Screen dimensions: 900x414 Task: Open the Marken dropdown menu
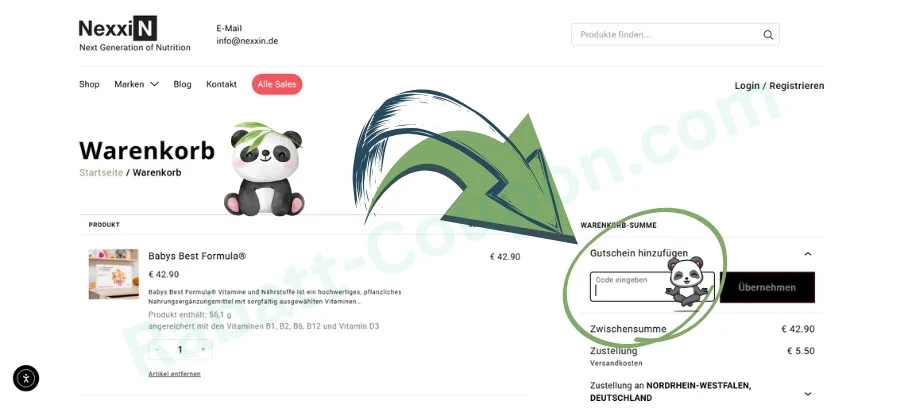coord(136,84)
